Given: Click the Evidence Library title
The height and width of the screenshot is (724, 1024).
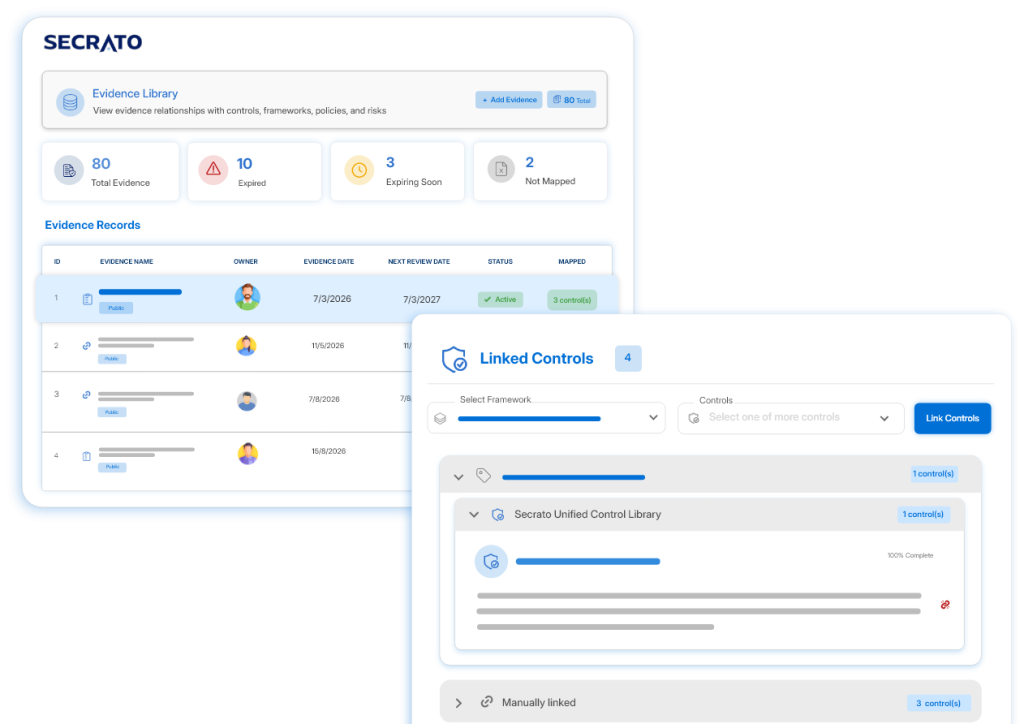Looking at the screenshot, I should point(135,93).
